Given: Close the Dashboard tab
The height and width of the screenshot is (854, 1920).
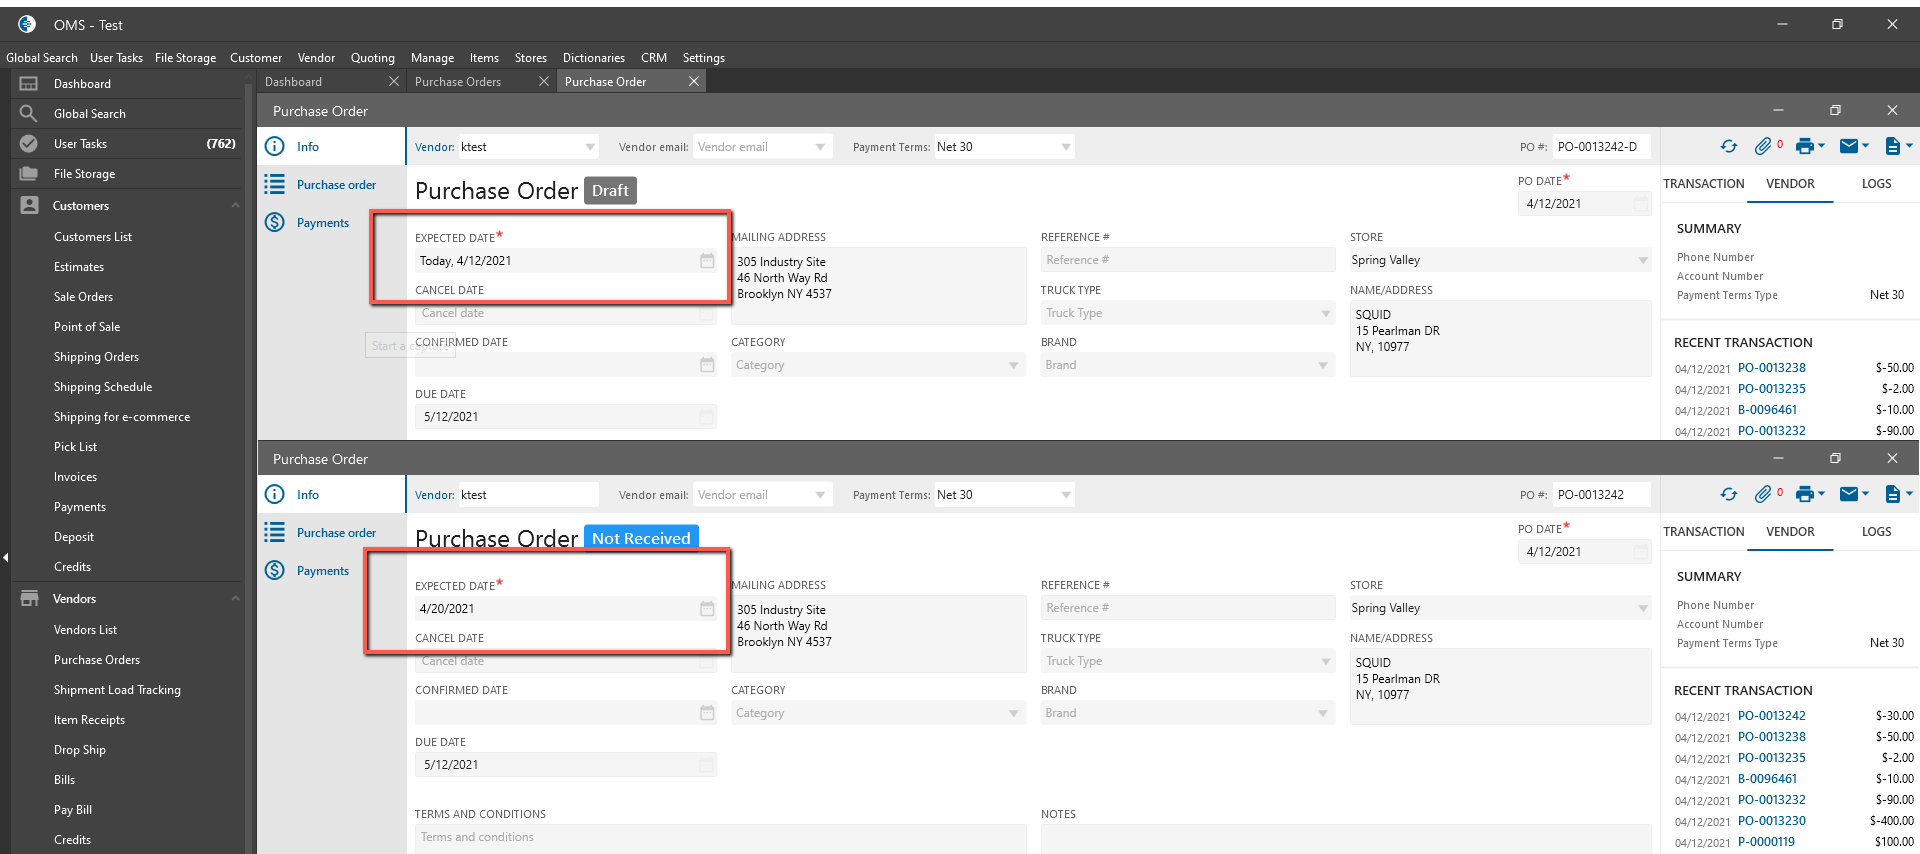Looking at the screenshot, I should click(x=393, y=81).
